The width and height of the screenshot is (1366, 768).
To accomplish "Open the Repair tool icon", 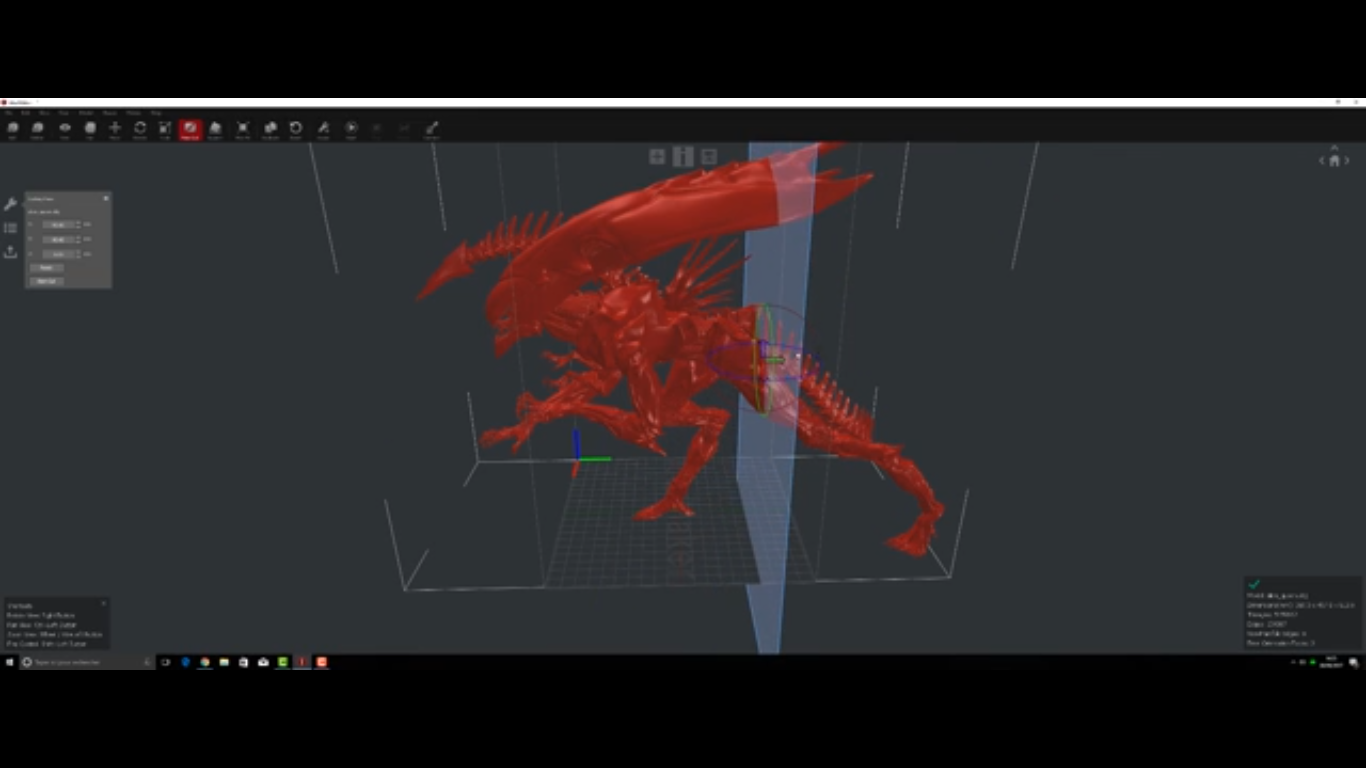I will 323,129.
